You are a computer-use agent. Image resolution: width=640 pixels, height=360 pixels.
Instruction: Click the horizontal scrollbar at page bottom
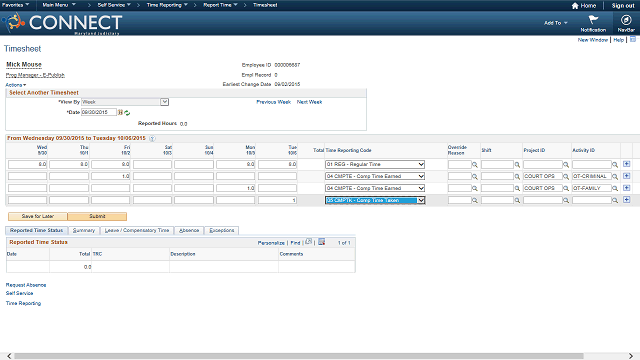(299, 356)
